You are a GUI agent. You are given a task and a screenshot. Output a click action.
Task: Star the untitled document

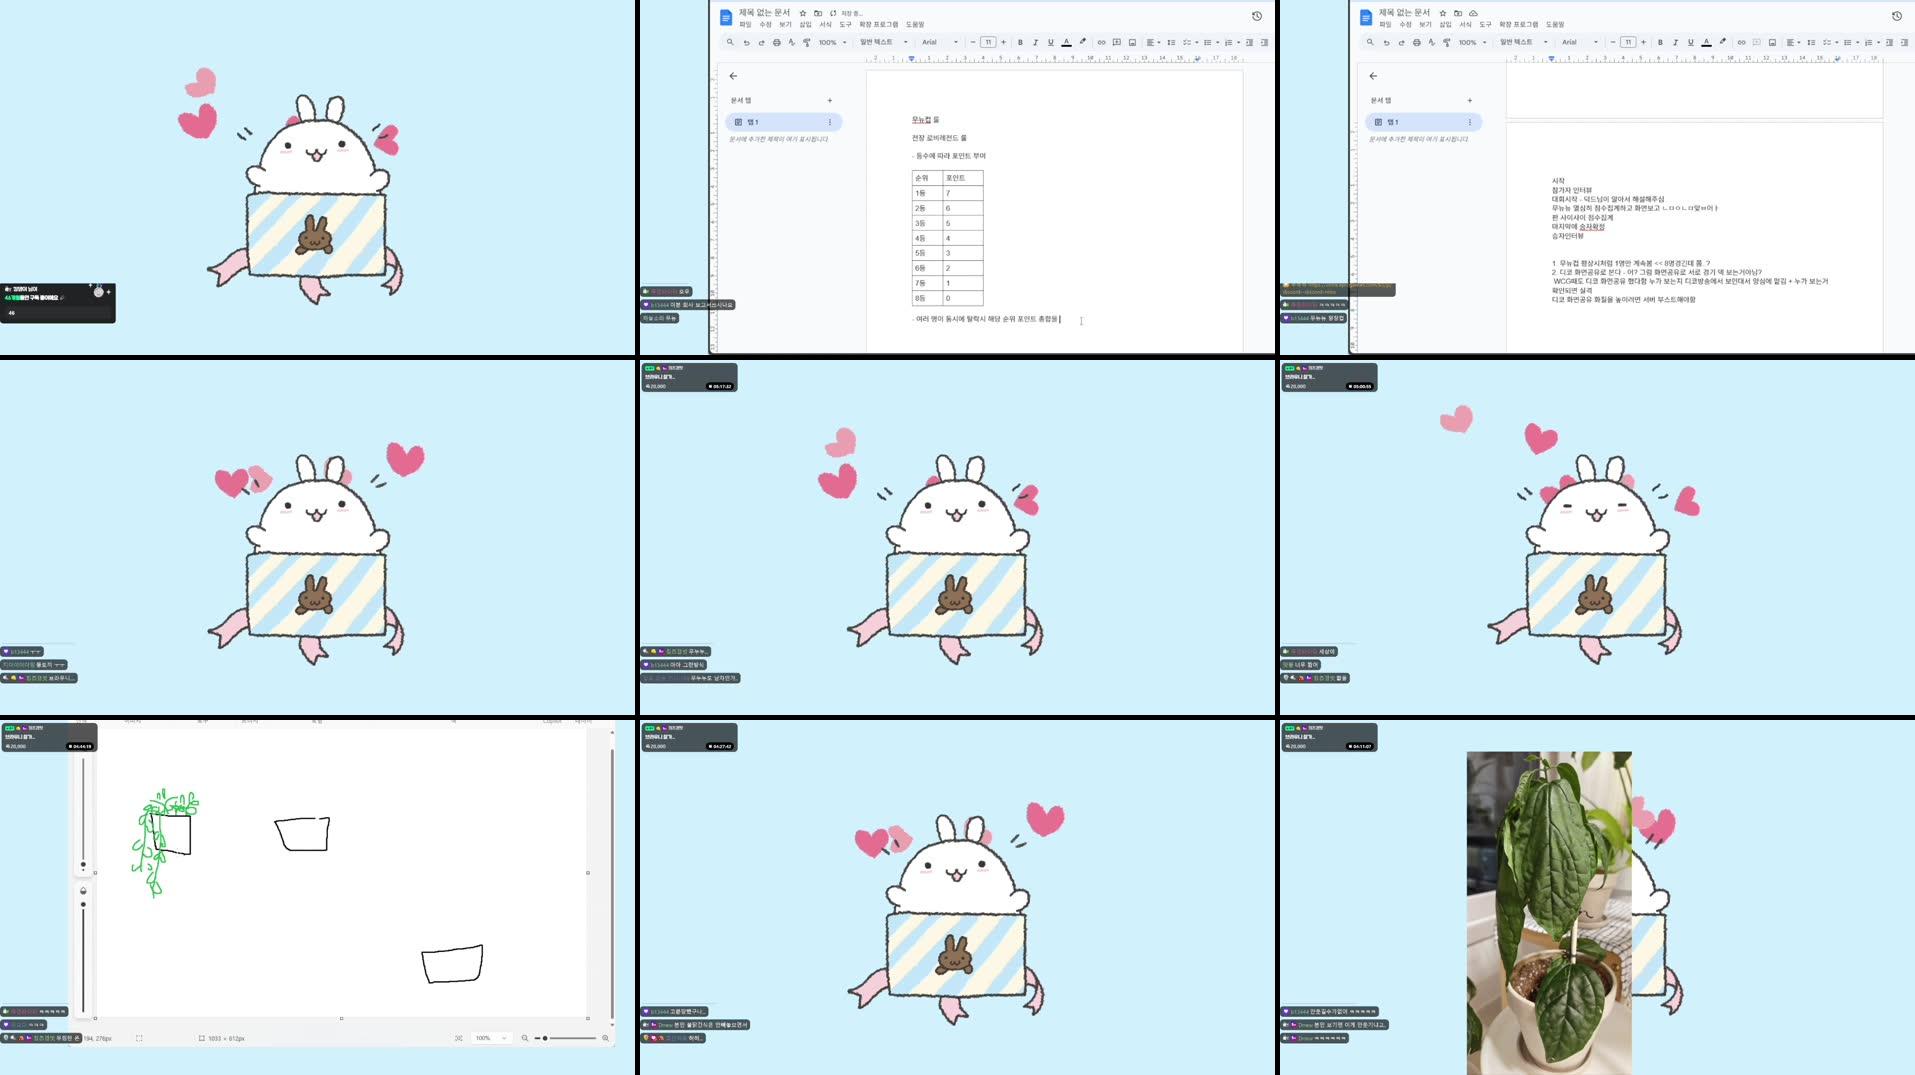click(802, 13)
